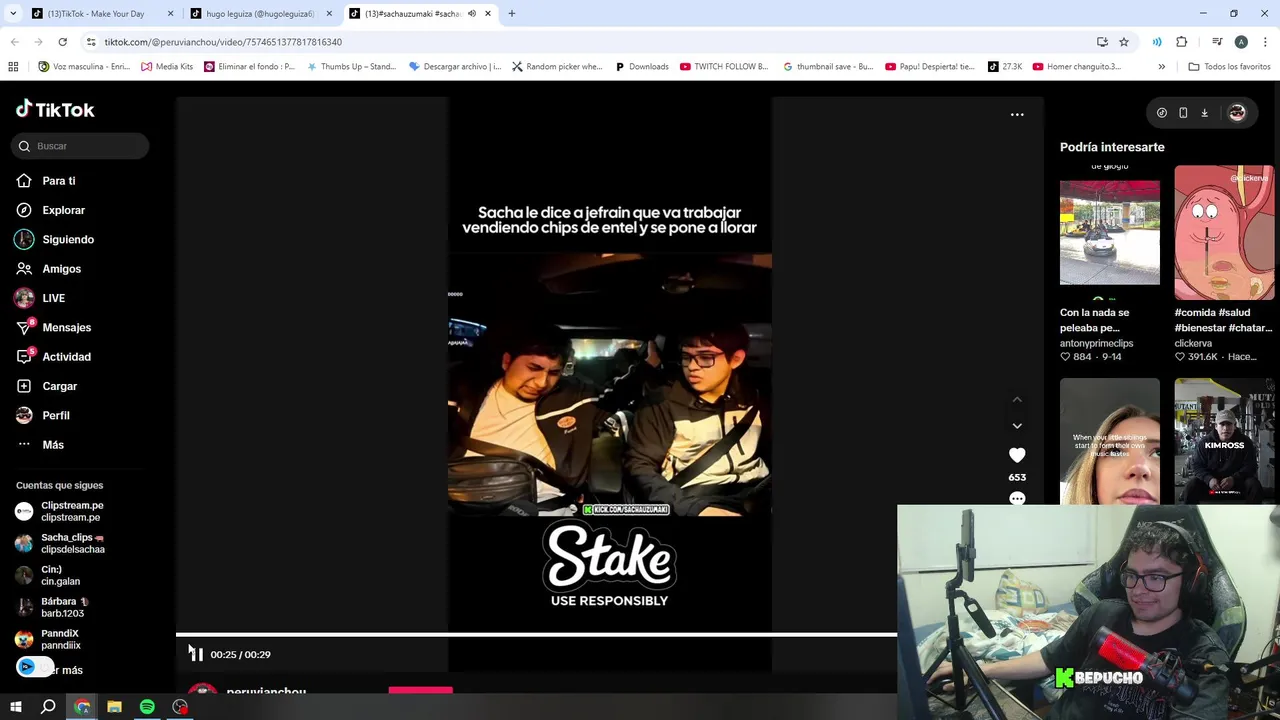Open the three-dot video options menu
The width and height of the screenshot is (1280, 720).
[x=1017, y=114]
